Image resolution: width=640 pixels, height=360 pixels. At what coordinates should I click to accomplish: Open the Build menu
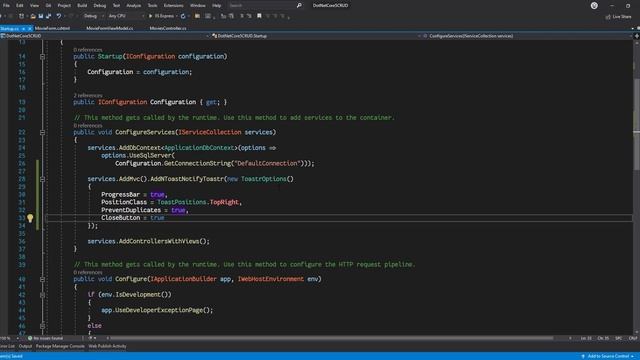click(82, 6)
